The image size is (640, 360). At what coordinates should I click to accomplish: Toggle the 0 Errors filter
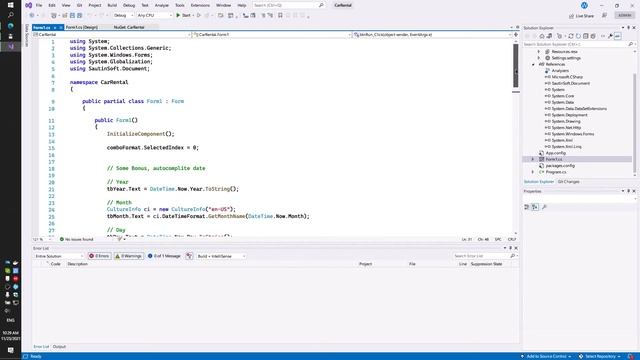pos(100,256)
